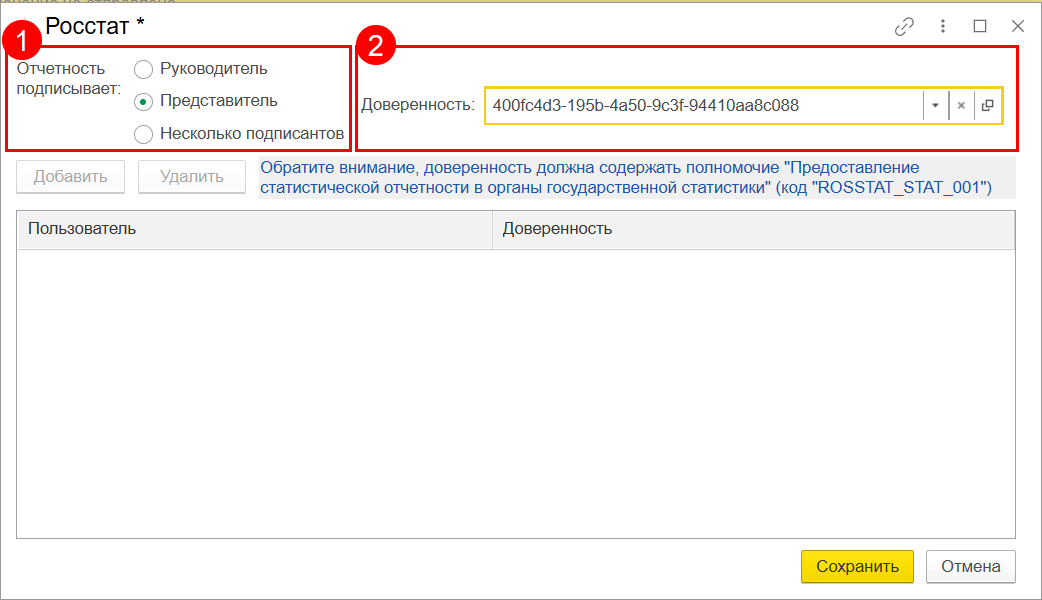Image resolution: width=1042 pixels, height=600 pixels.
Task: Close the Росстат dialog window
Action: (1018, 27)
